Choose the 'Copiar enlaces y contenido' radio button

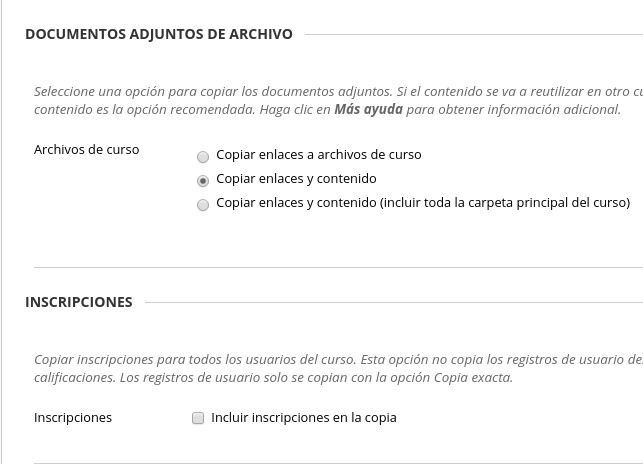pos(203,181)
